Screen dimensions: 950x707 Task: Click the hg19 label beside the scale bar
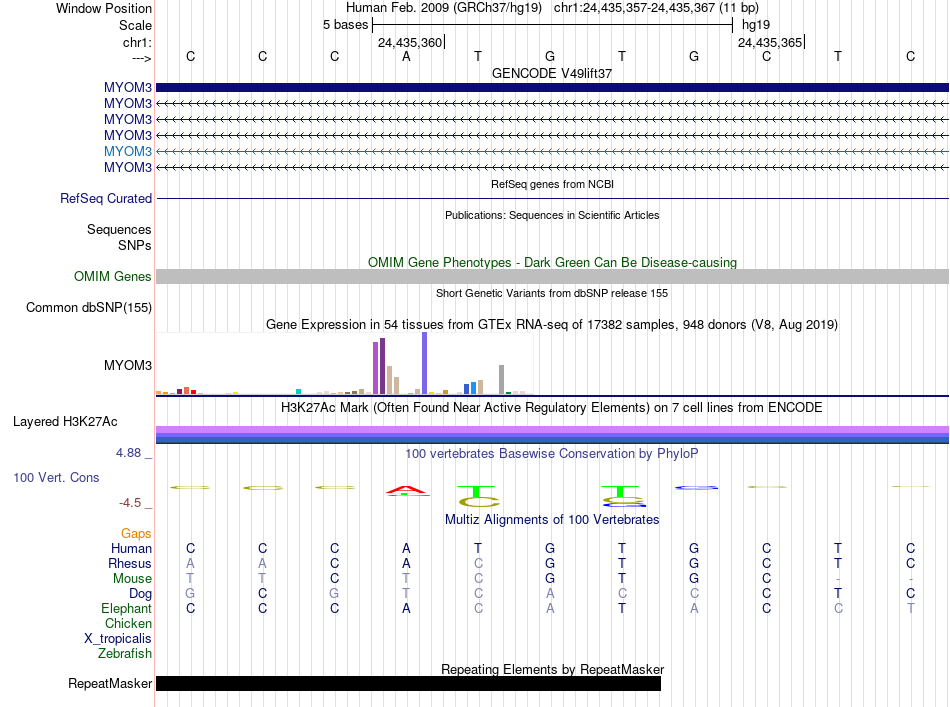coord(756,25)
